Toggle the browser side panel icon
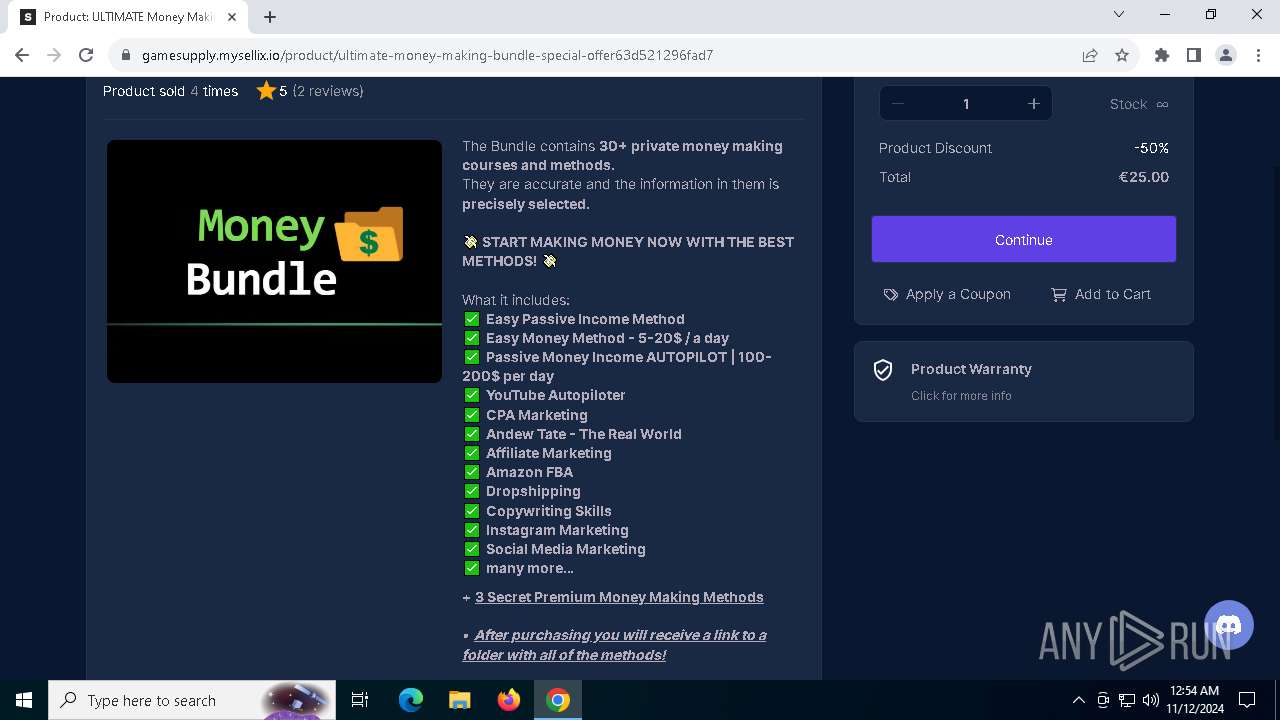The height and width of the screenshot is (720, 1280). point(1194,55)
